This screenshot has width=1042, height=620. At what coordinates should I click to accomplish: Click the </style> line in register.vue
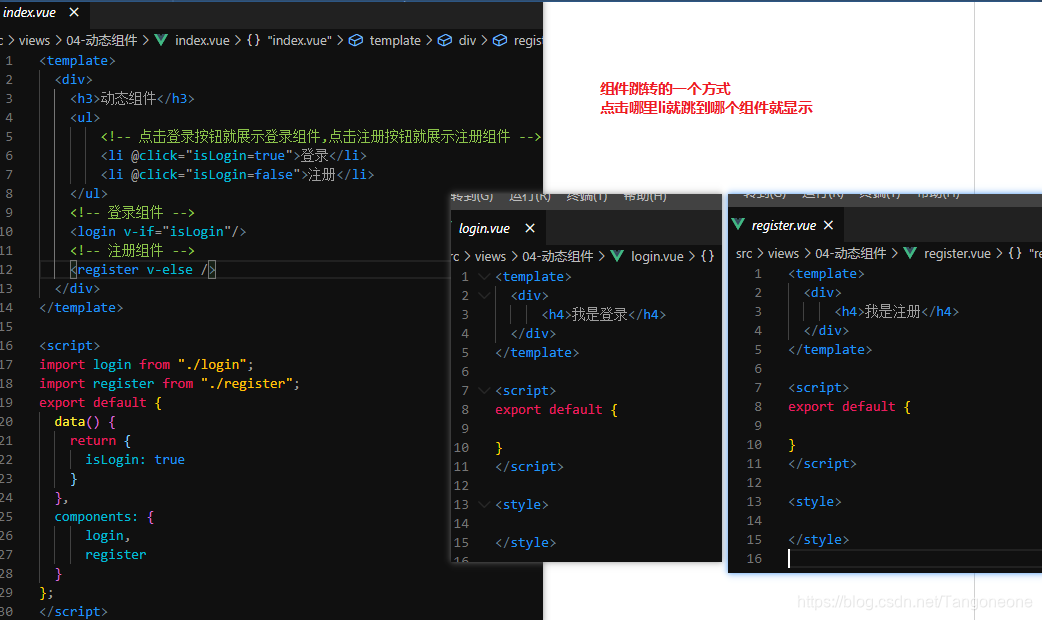pyautogui.click(x=819, y=540)
